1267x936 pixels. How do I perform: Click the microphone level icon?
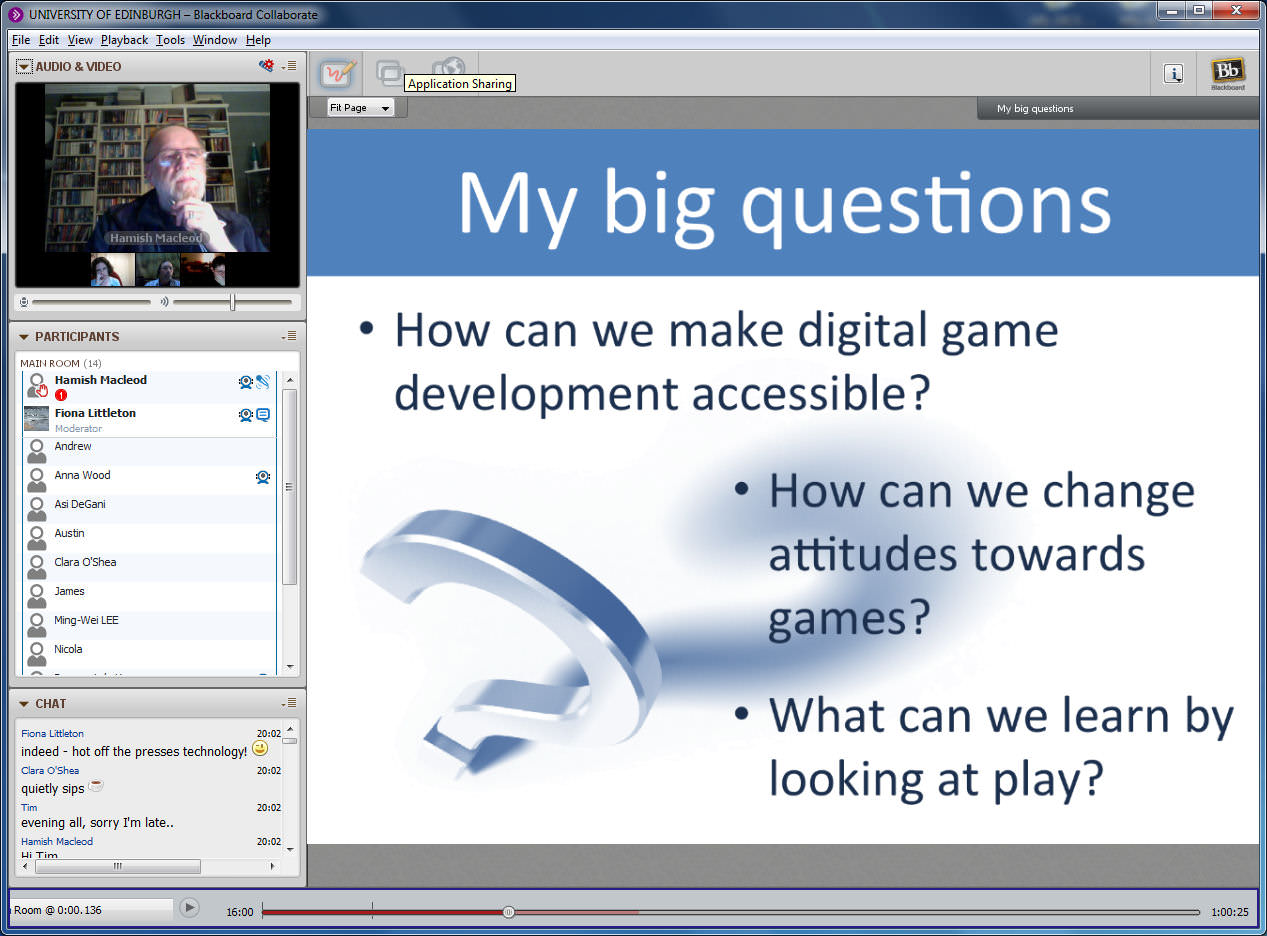(23, 301)
